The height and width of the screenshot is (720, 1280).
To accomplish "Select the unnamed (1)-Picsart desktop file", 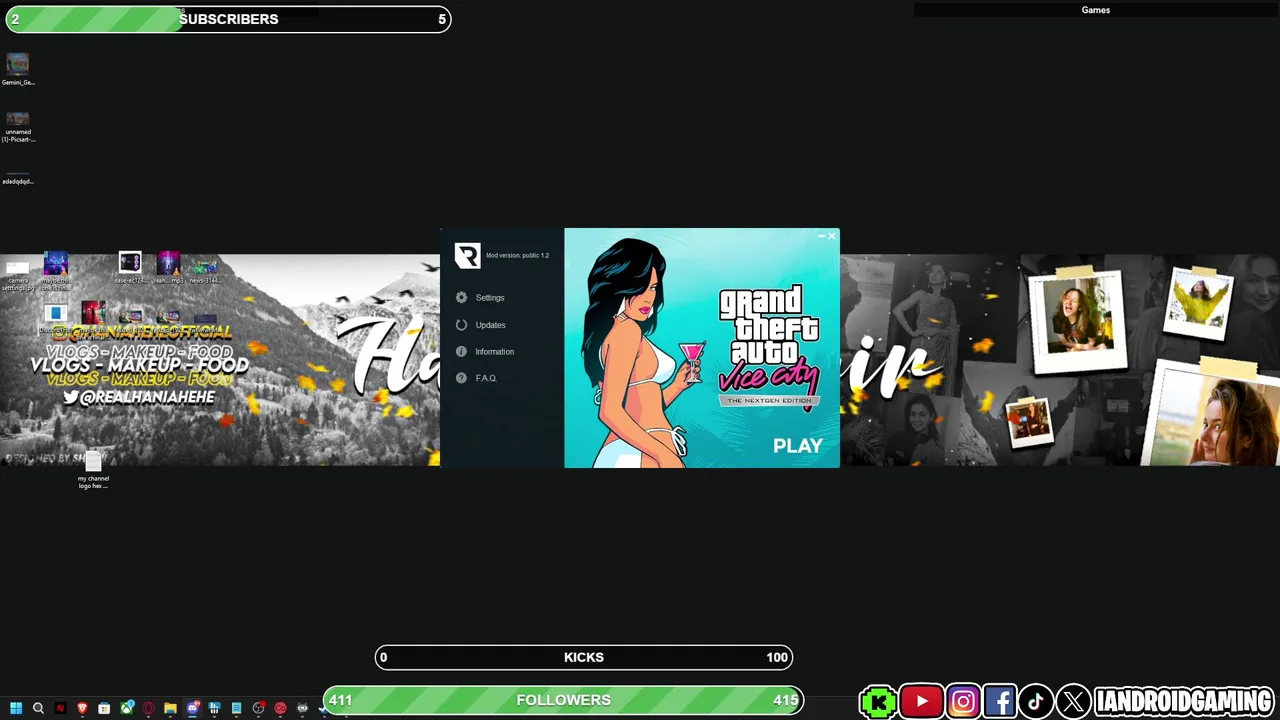I will [x=18, y=127].
